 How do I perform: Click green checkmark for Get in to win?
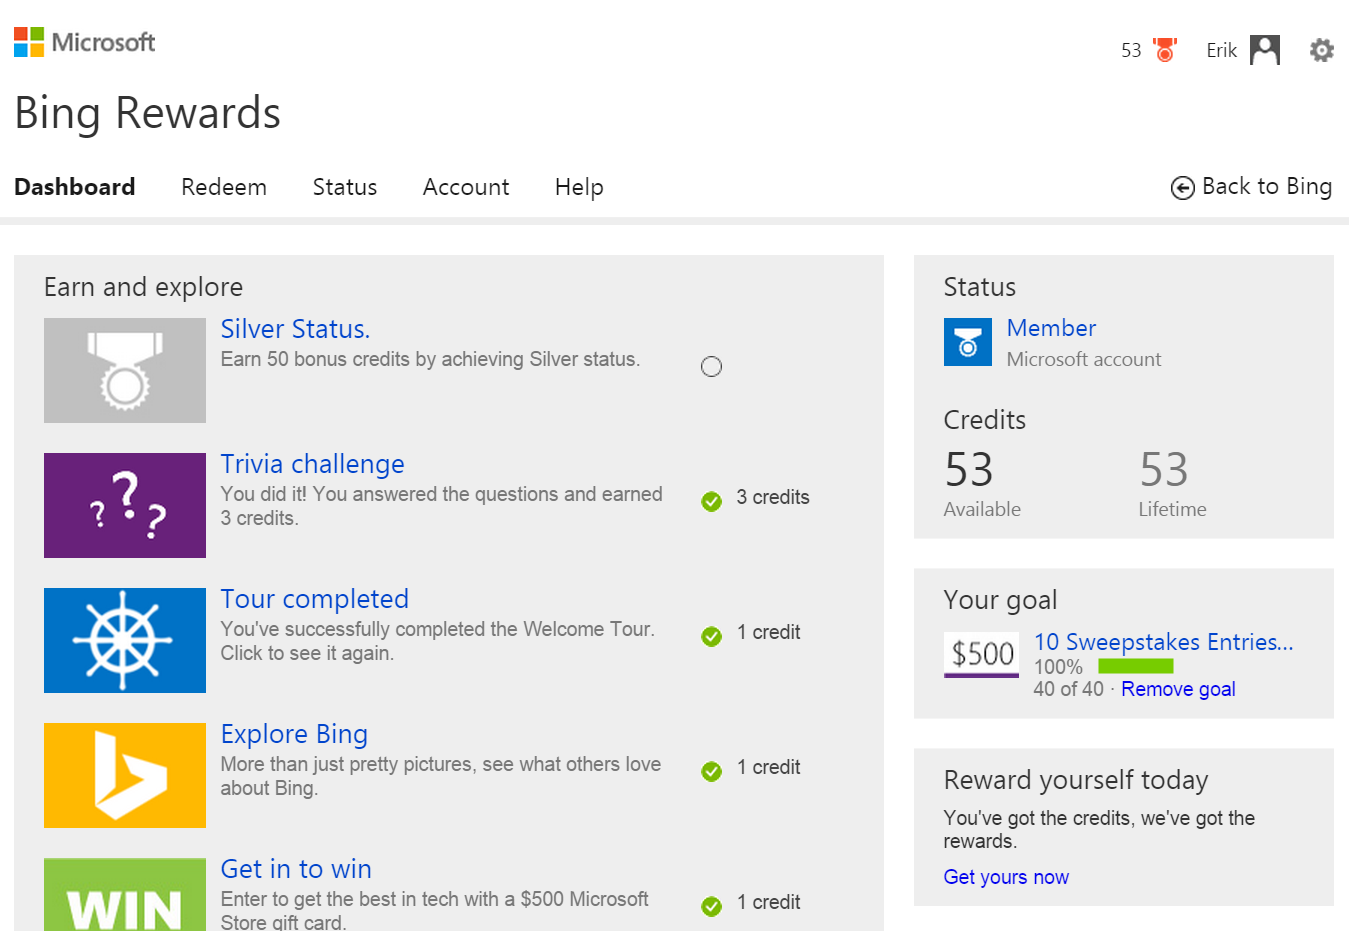point(712,906)
